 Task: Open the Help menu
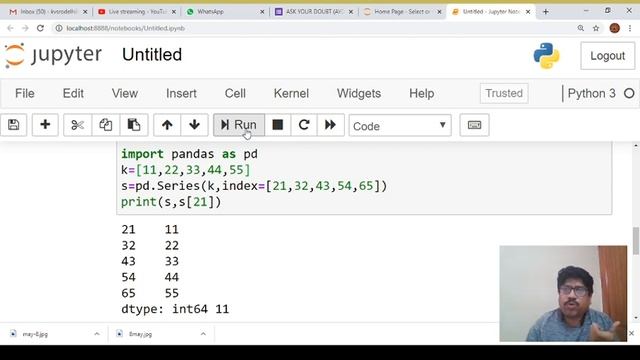click(x=421, y=93)
